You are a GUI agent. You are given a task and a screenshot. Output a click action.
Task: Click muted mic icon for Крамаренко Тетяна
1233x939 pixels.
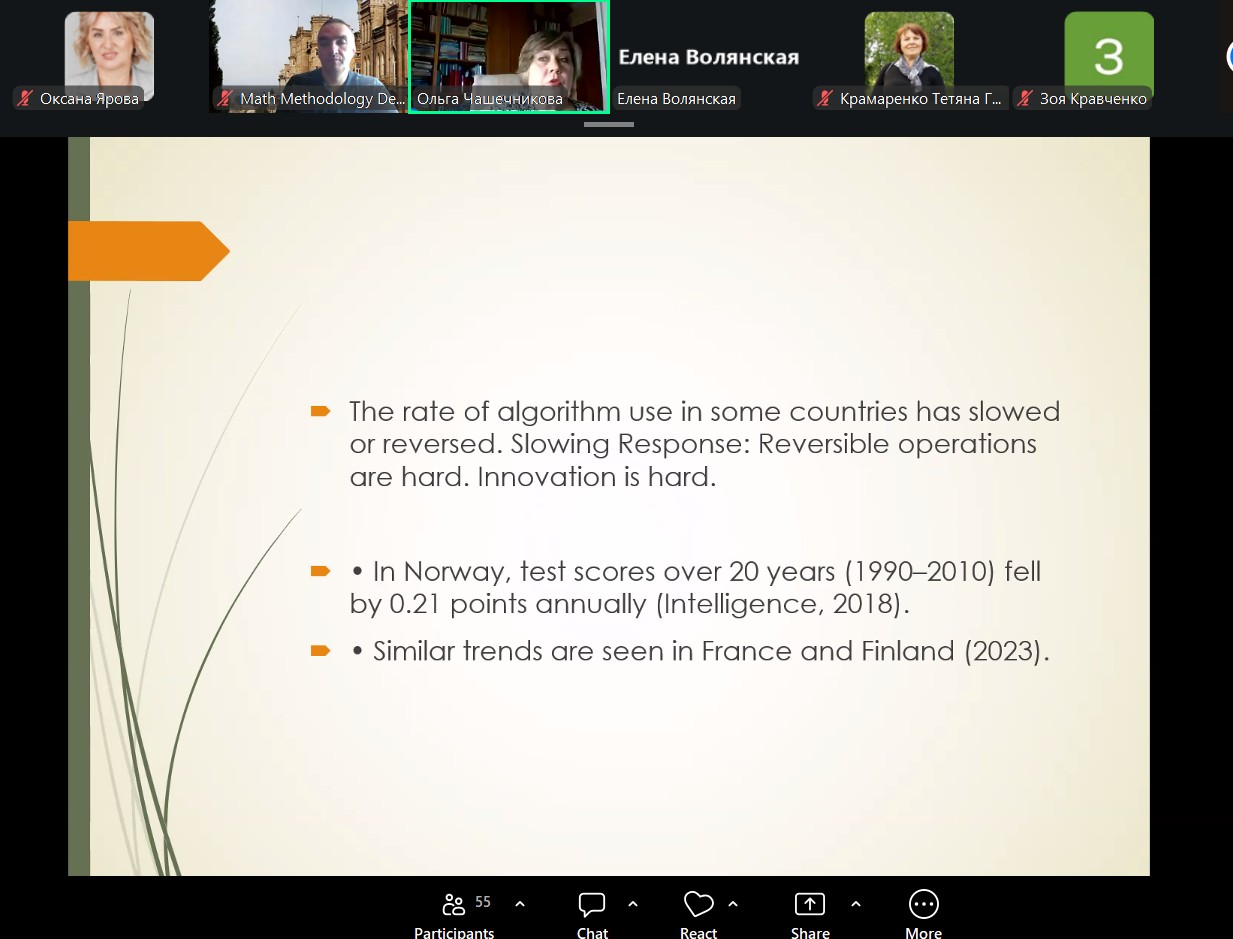coord(826,99)
